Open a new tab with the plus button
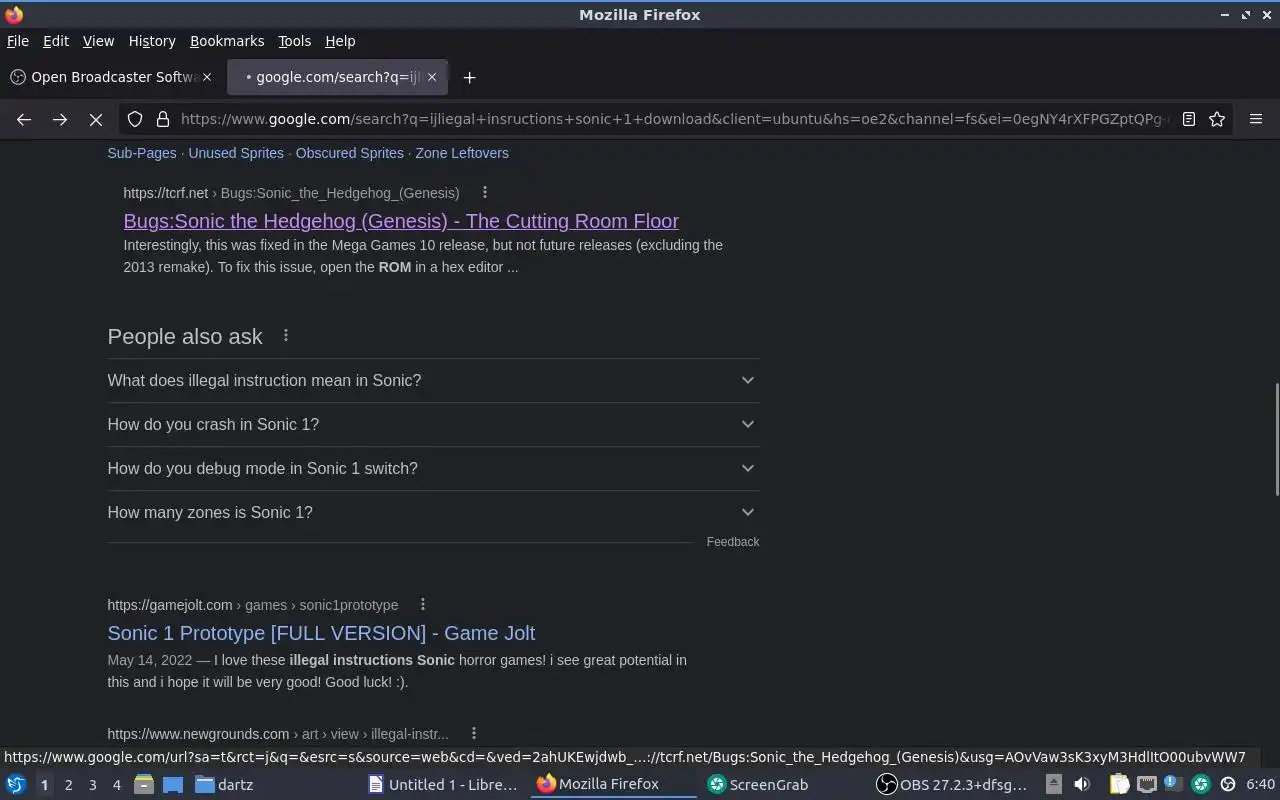Viewport: 1280px width, 800px height. [x=469, y=77]
